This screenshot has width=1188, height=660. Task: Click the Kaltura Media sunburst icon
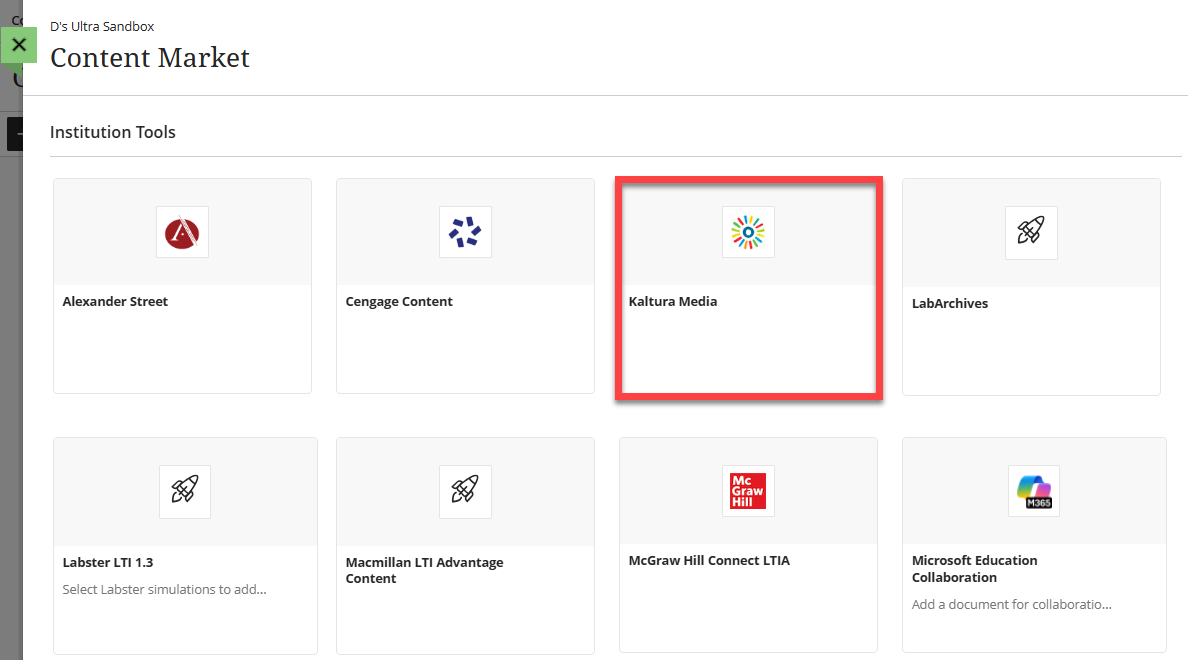pos(748,232)
